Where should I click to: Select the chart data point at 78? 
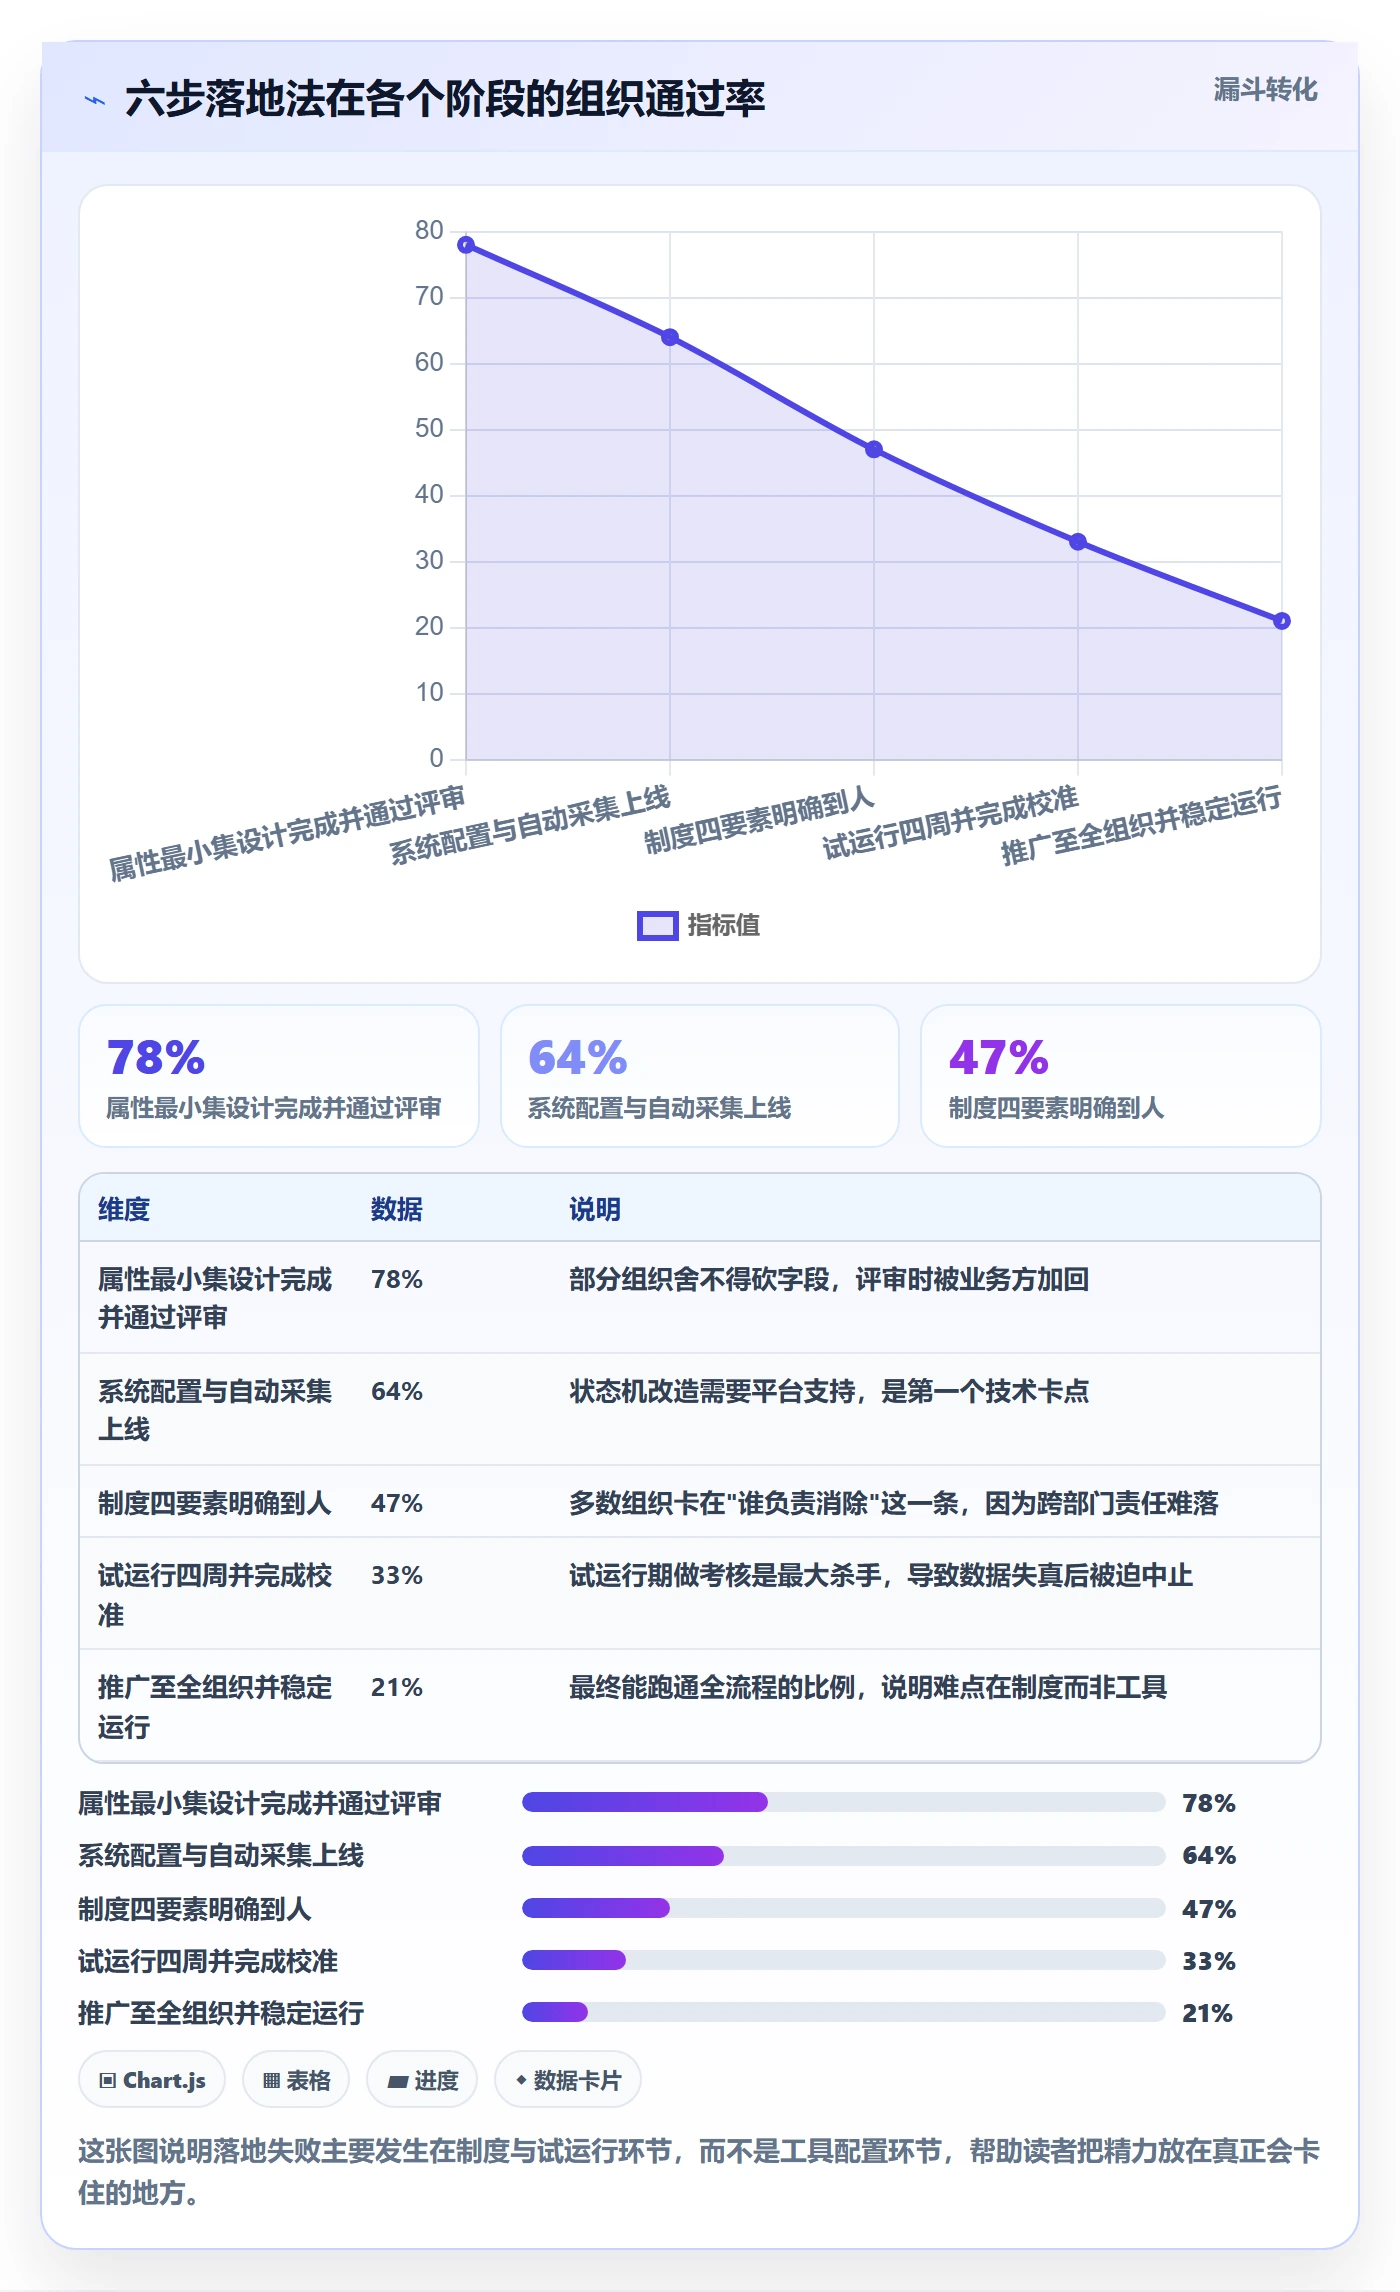tap(466, 245)
